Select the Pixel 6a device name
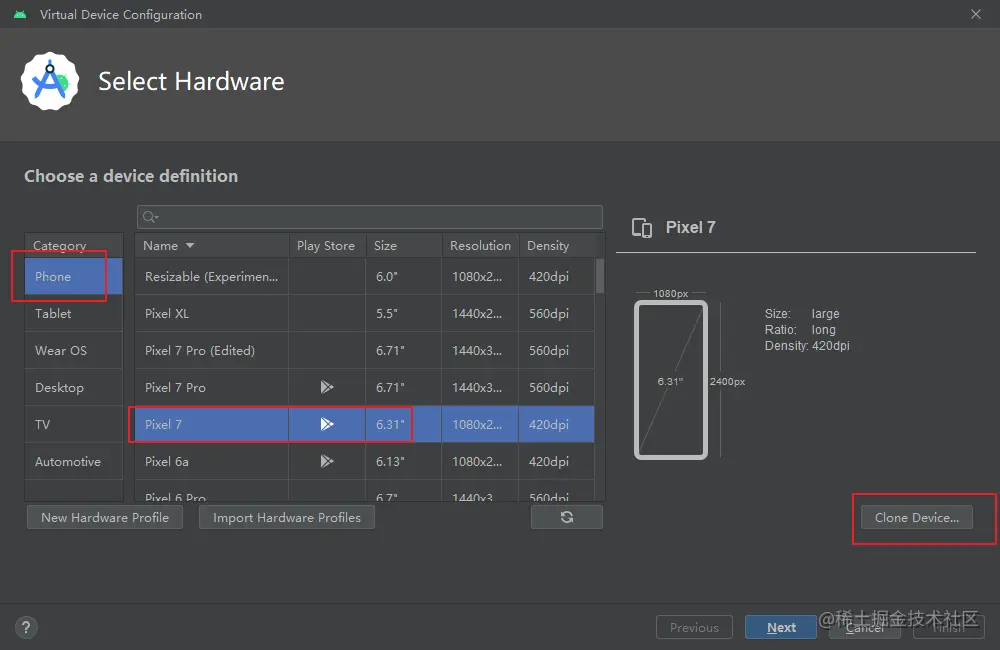Screen dimensions: 1000x650 (x=166, y=461)
